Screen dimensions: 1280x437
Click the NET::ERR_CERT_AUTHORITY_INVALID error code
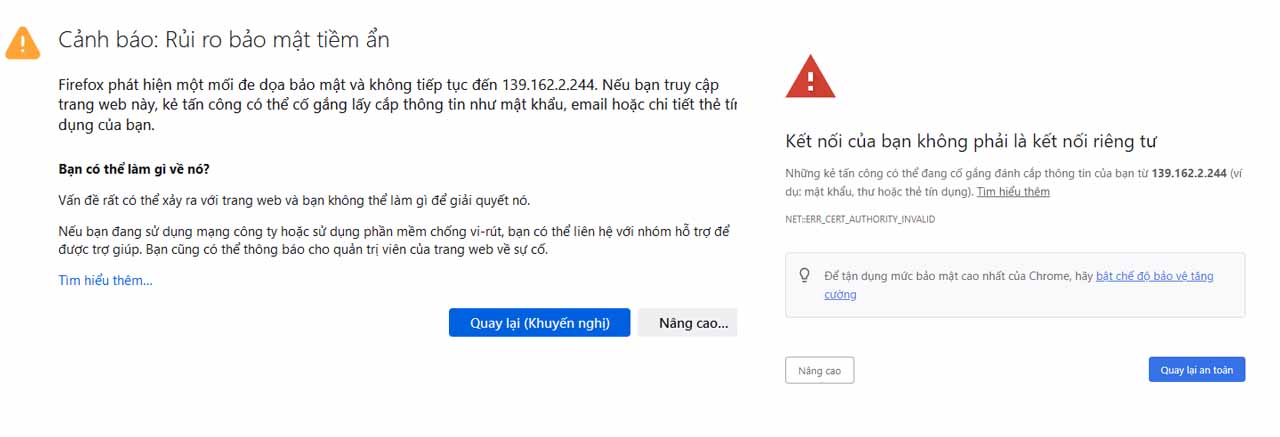(x=860, y=219)
